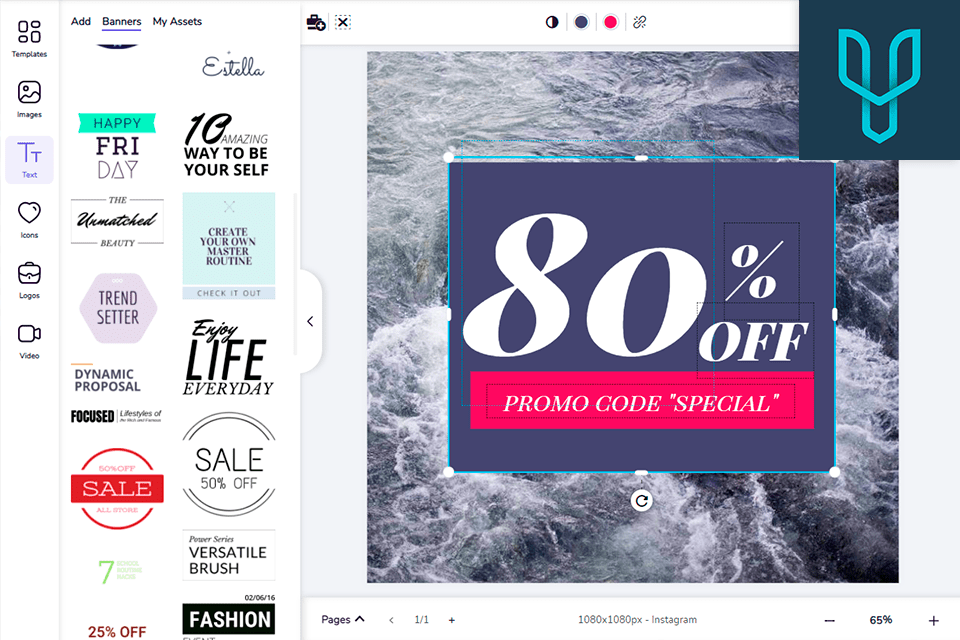Image resolution: width=960 pixels, height=640 pixels.
Task: Select the red SALE banner thumbnail
Action: point(117,488)
